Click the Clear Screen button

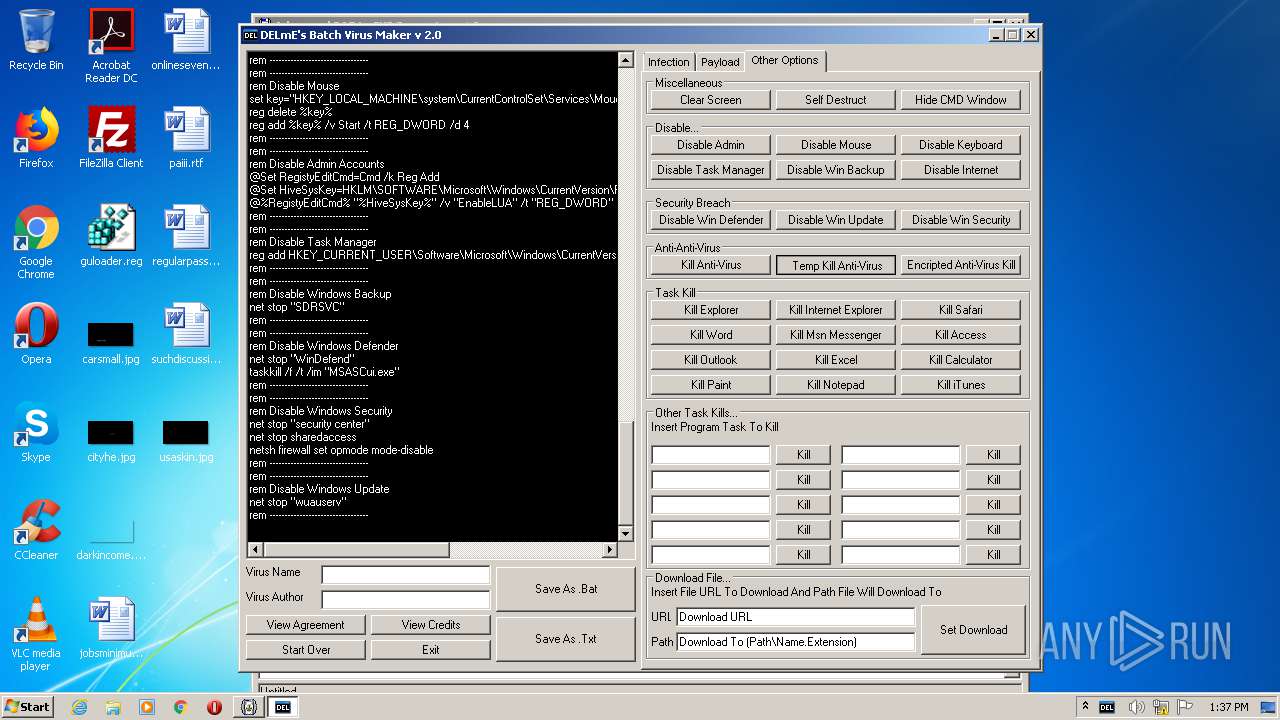coord(710,100)
